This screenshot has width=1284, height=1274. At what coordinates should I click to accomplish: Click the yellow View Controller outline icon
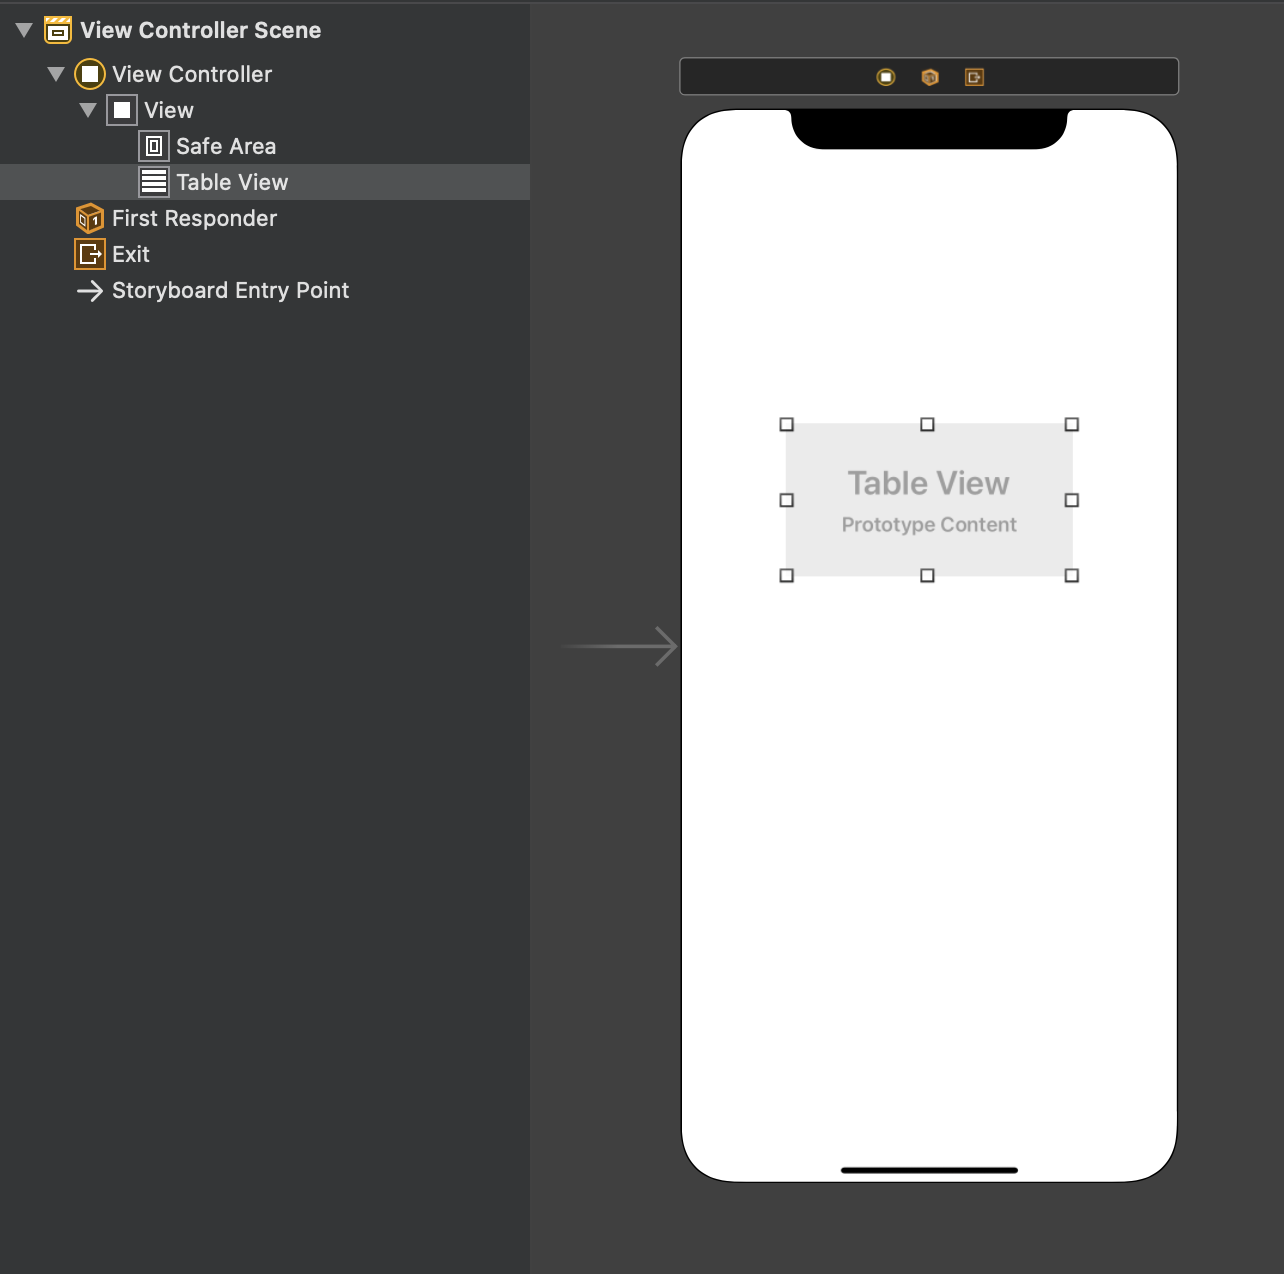(x=90, y=74)
